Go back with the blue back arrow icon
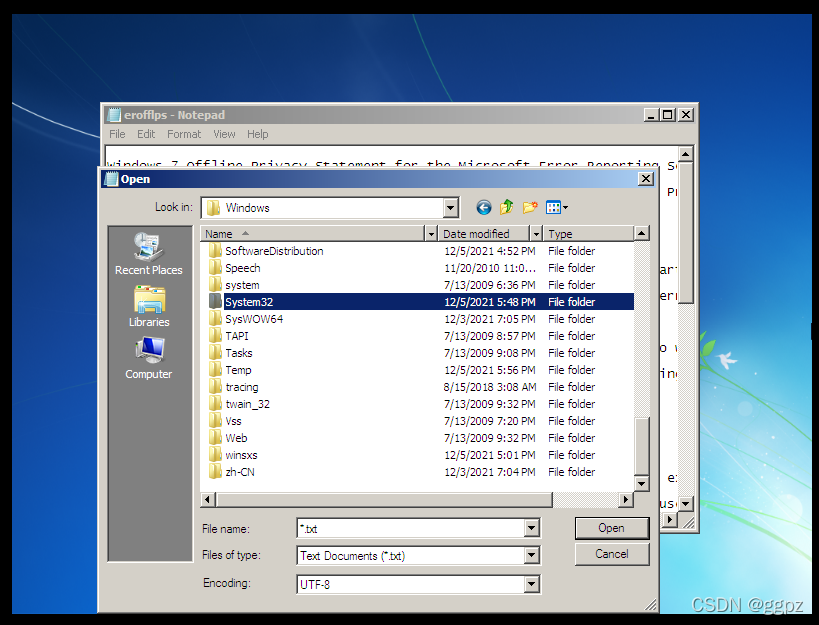Image resolution: width=819 pixels, height=625 pixels. pyautogui.click(x=484, y=208)
